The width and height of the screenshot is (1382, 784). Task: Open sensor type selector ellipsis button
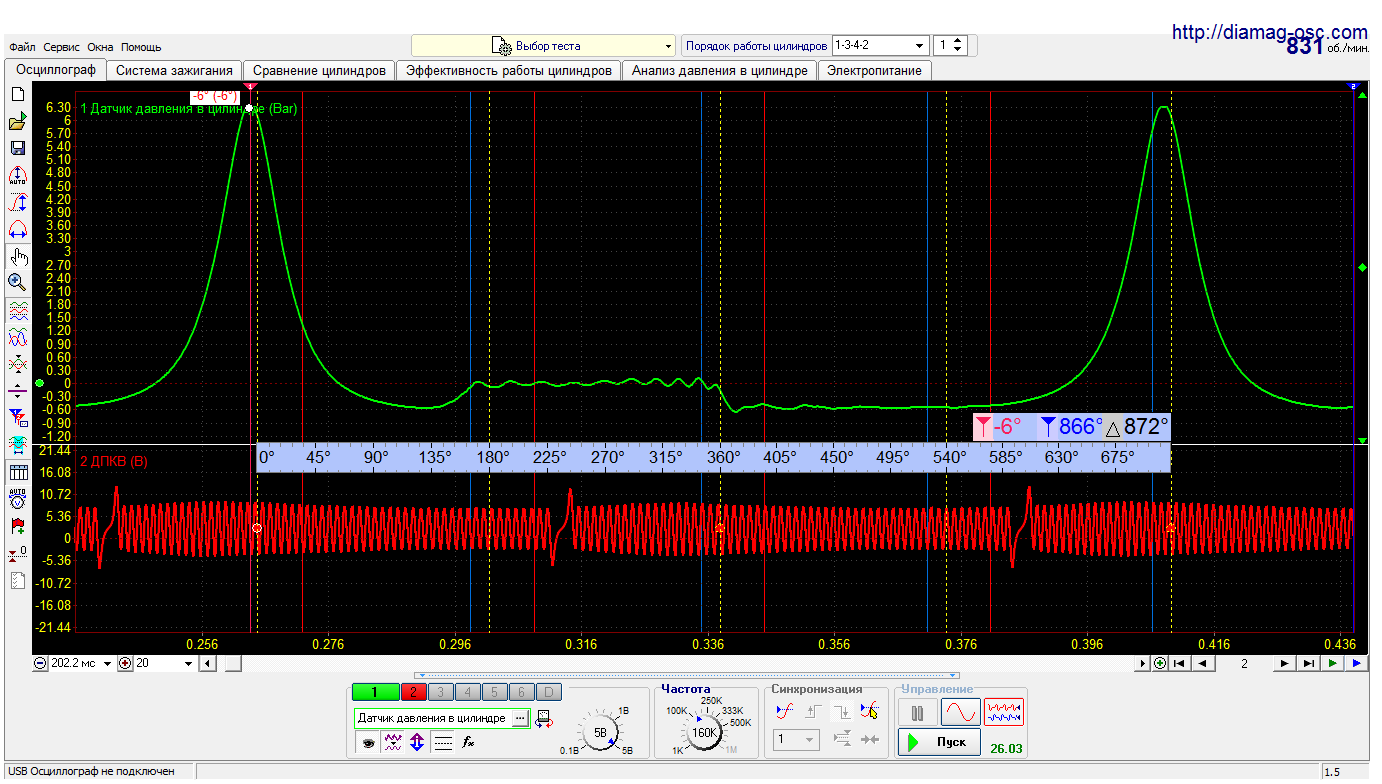tap(520, 718)
